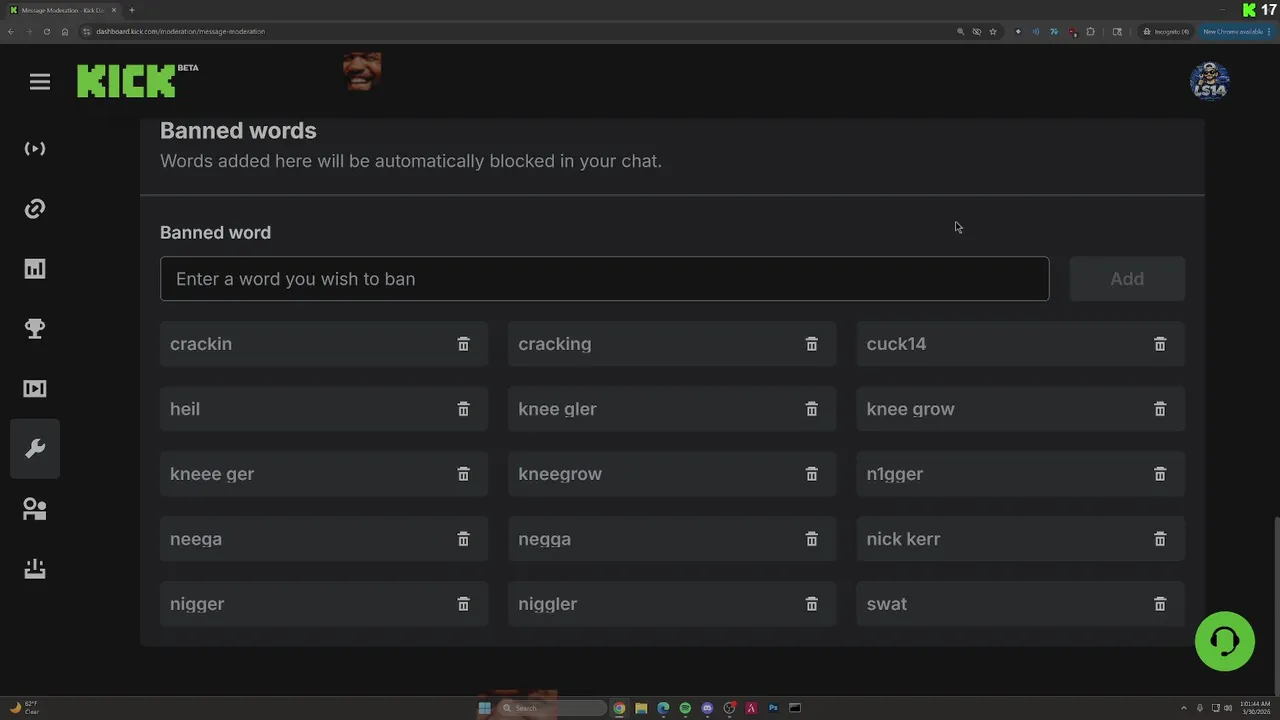
Task: Remove "heil" using its trash icon
Action: tap(463, 409)
